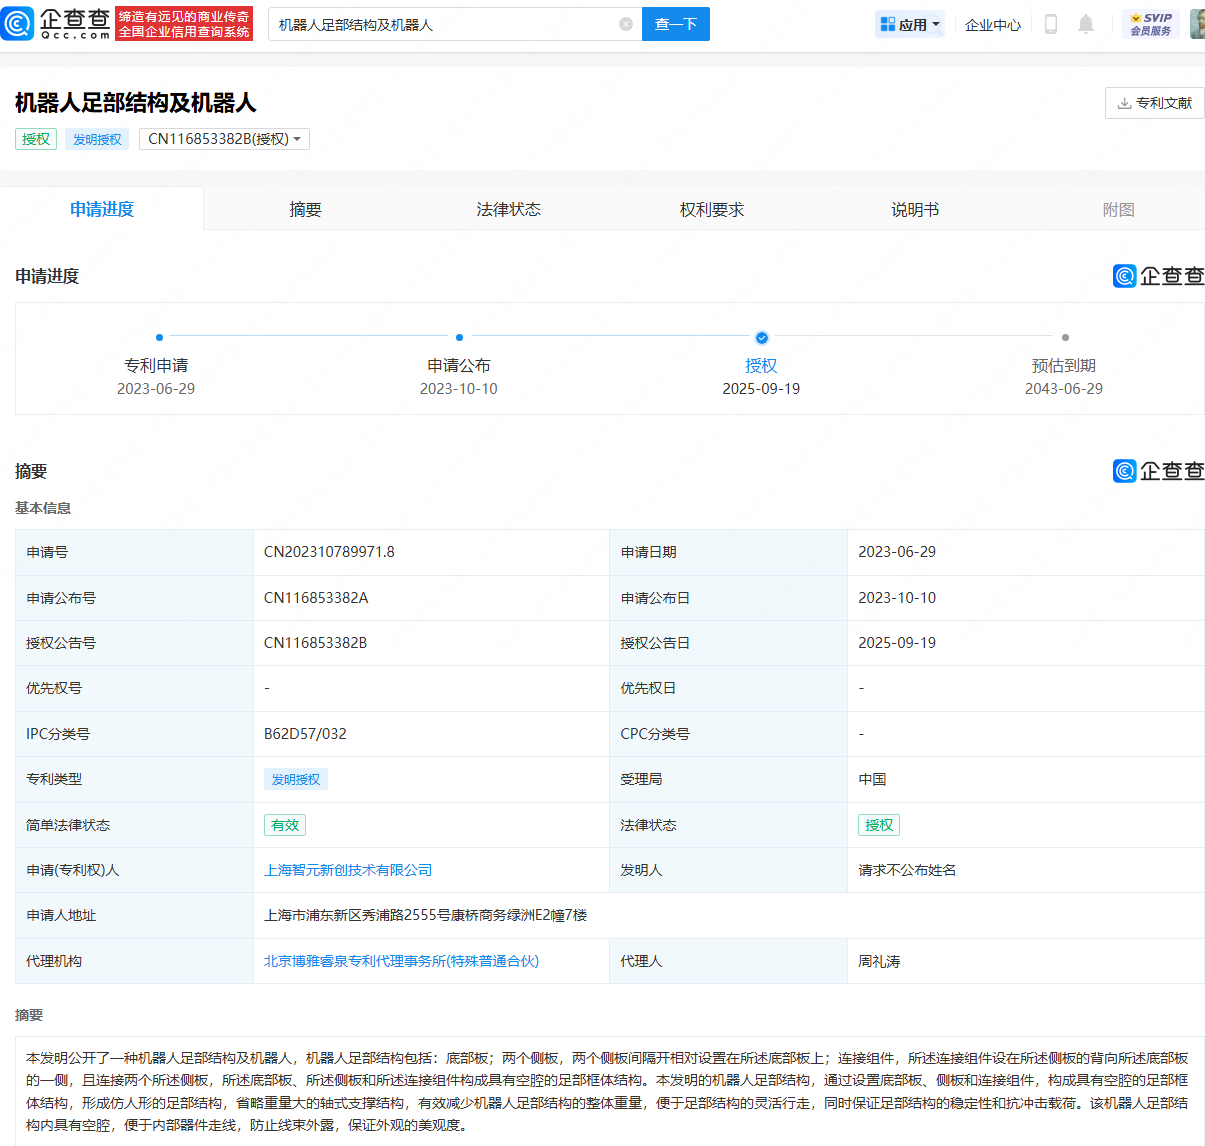Click the estimated expiry date 2043-06-29
The width and height of the screenshot is (1205, 1146).
(1064, 389)
